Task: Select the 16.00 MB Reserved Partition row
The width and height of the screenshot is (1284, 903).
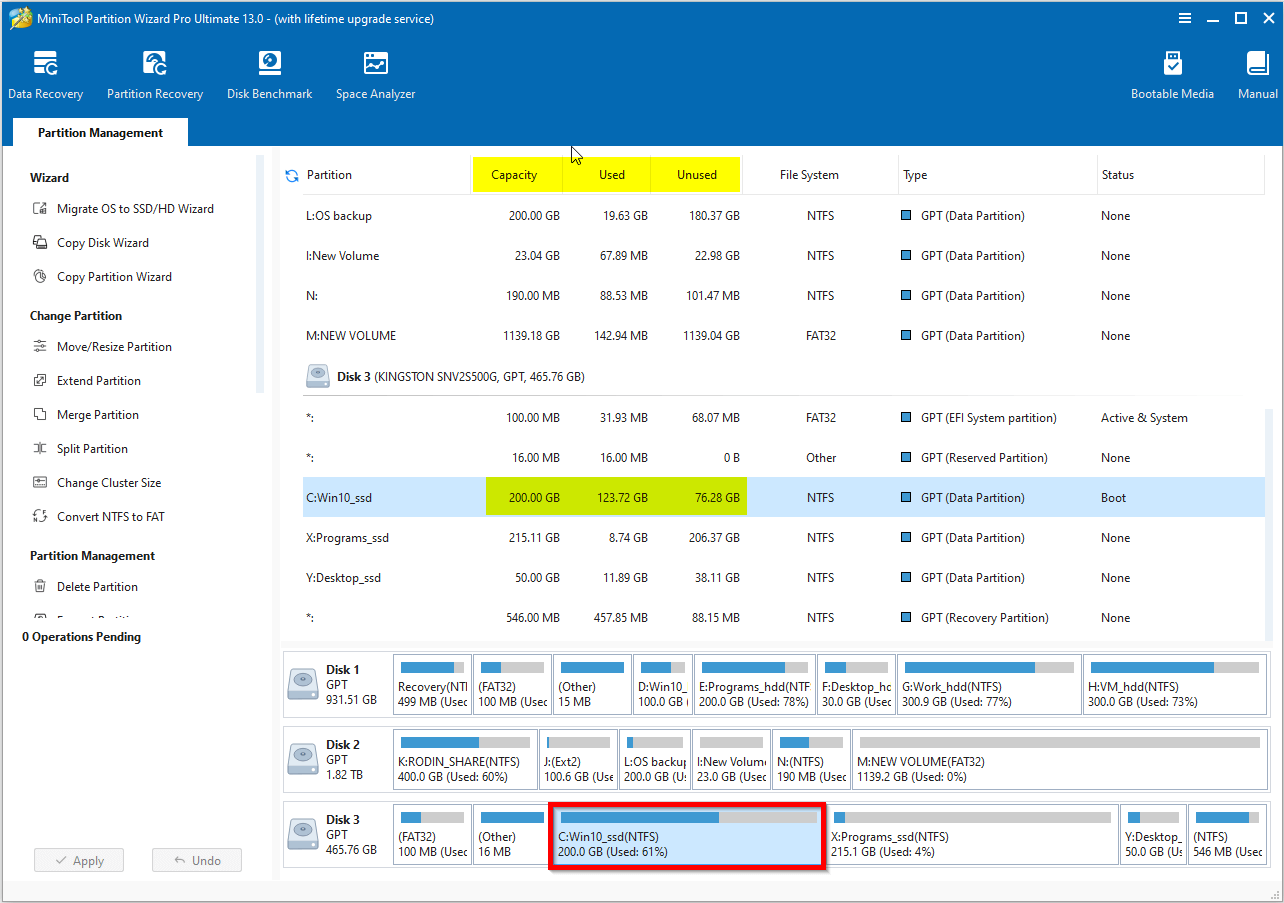Action: pos(784,458)
